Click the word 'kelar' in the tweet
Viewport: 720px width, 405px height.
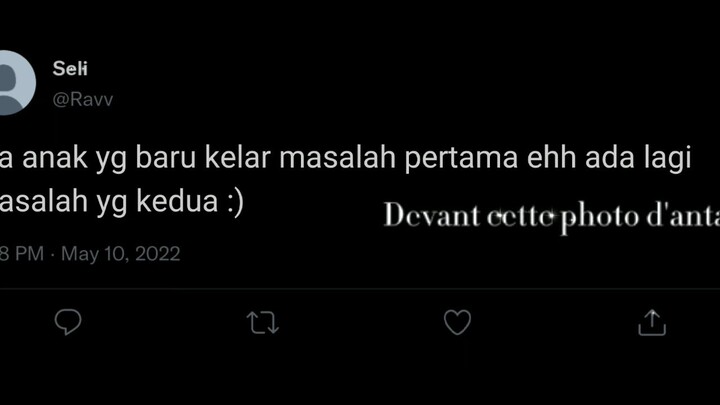point(237,157)
